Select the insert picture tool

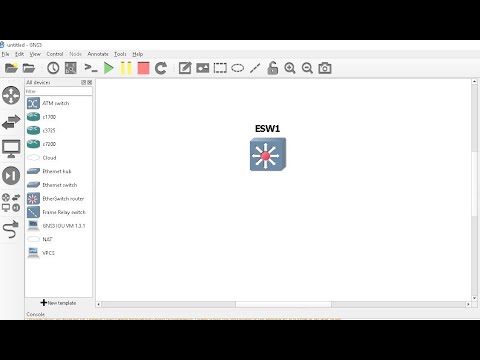point(202,68)
